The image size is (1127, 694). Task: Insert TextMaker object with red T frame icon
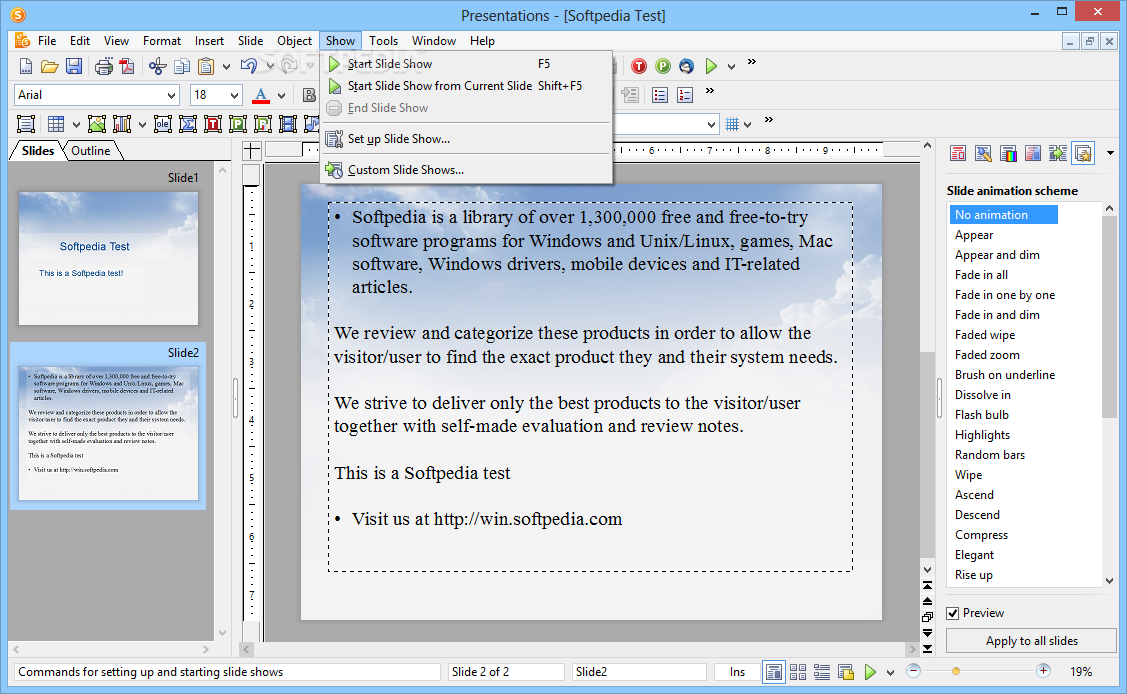pos(213,124)
